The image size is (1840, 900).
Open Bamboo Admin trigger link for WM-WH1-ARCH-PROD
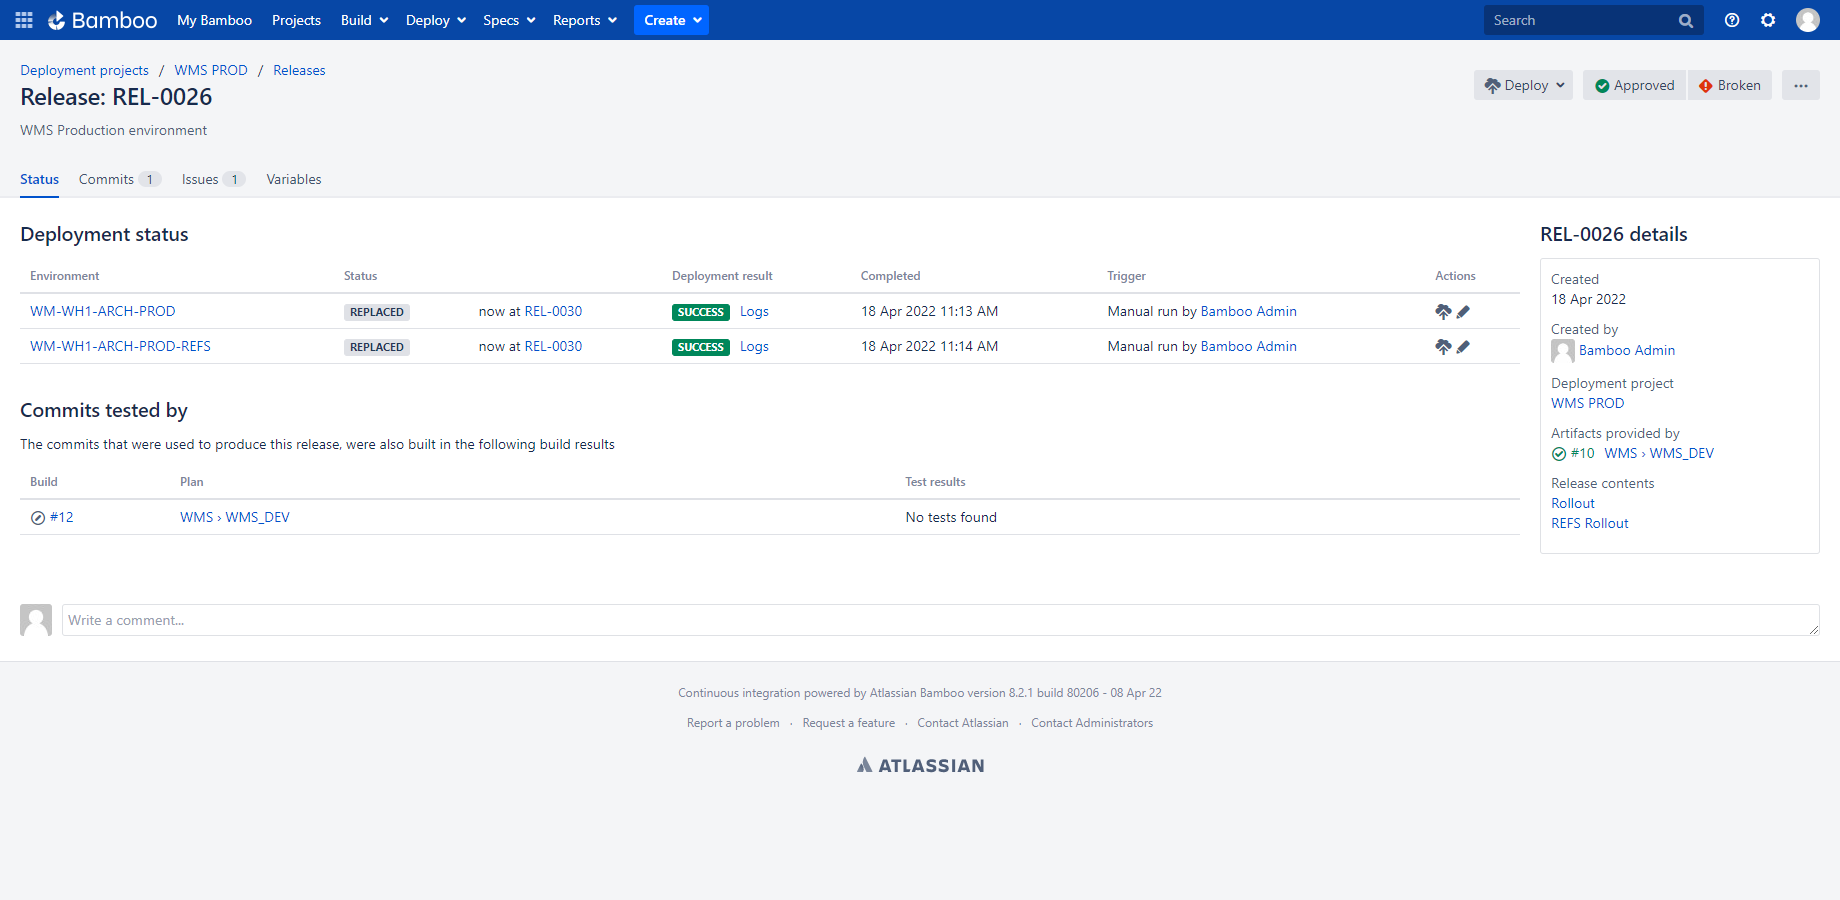1248,312
